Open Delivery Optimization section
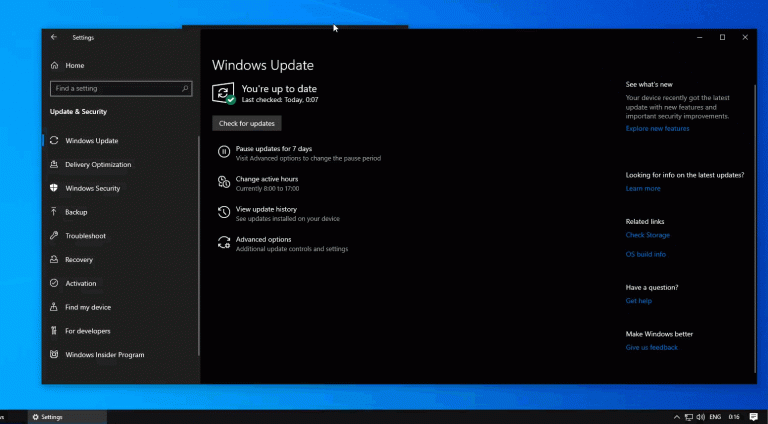Viewport: 768px width, 424px height. click(x=98, y=165)
